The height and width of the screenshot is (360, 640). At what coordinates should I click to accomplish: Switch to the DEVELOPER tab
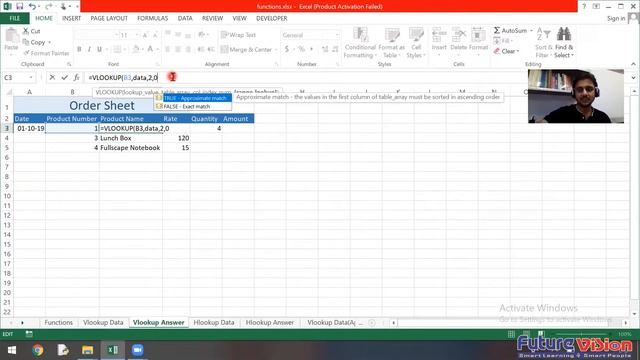tap(271, 18)
